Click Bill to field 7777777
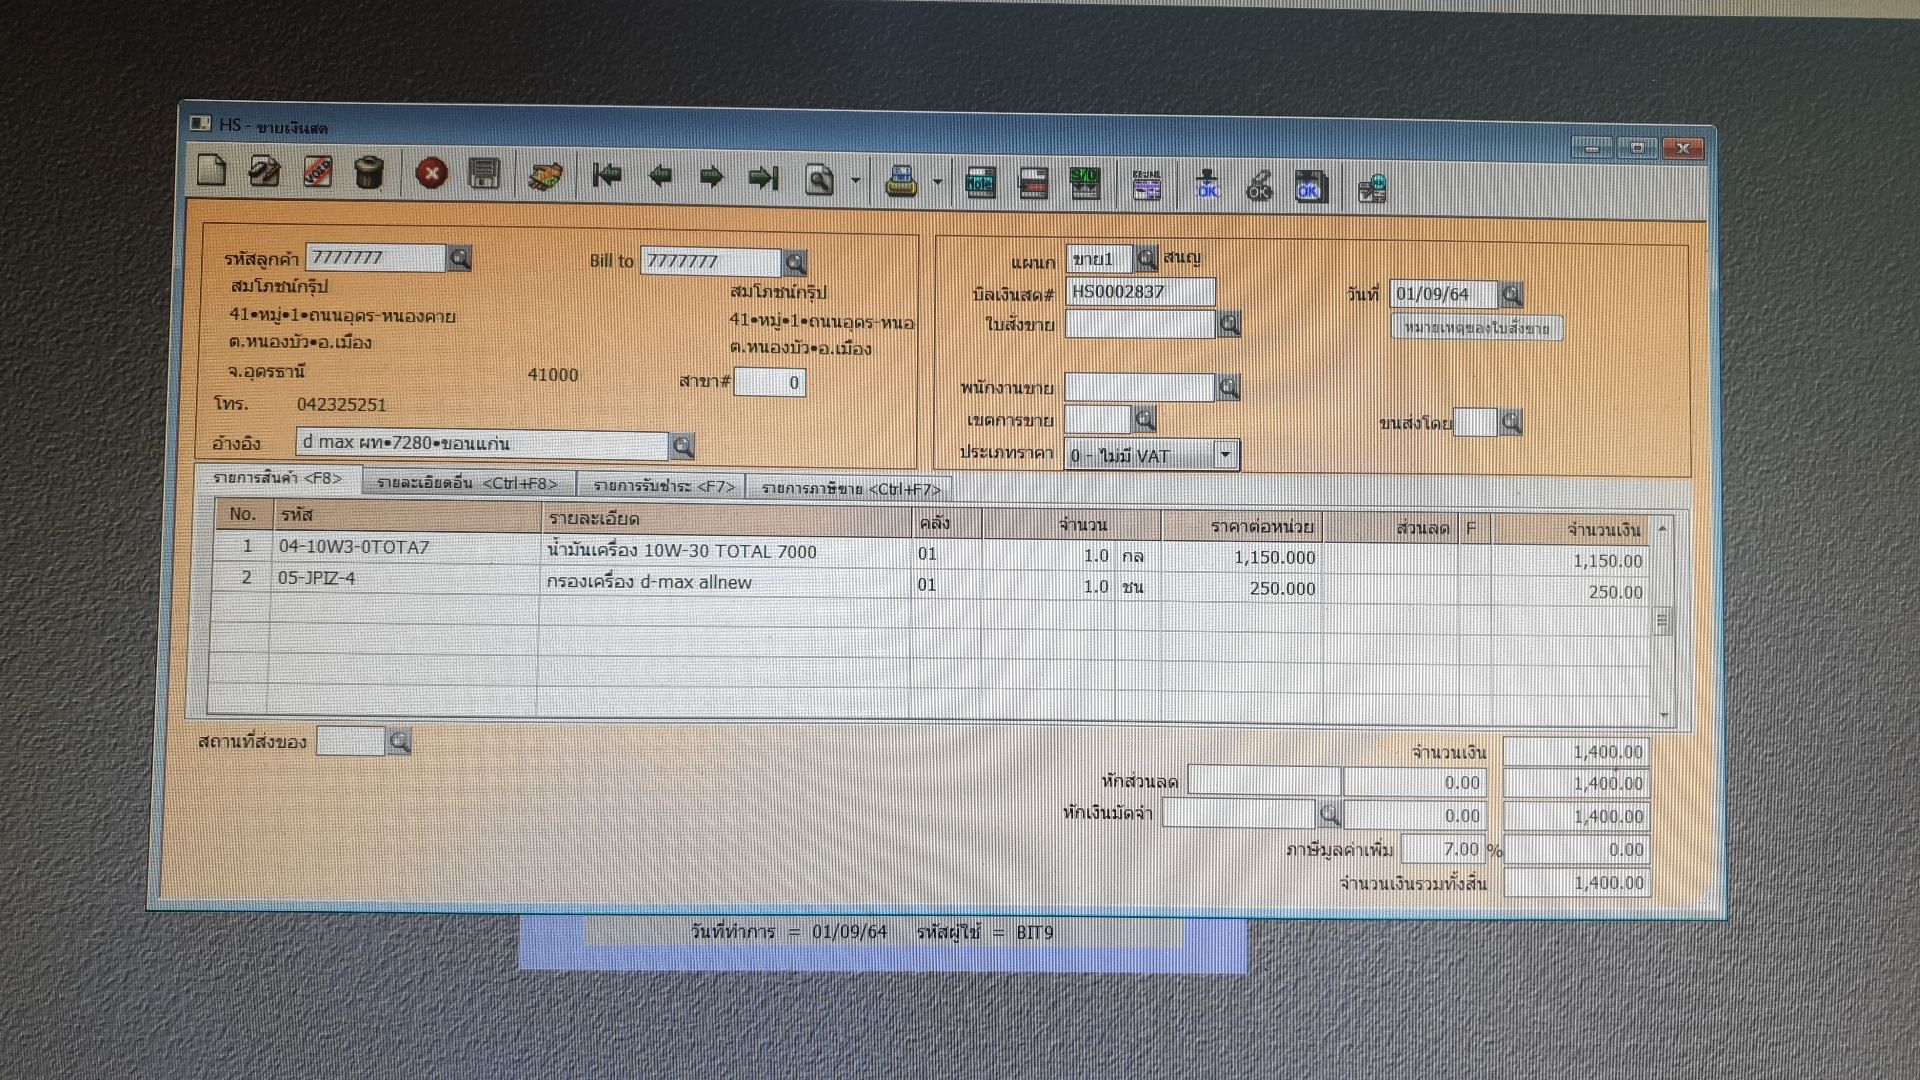The width and height of the screenshot is (1920, 1080). (710, 262)
